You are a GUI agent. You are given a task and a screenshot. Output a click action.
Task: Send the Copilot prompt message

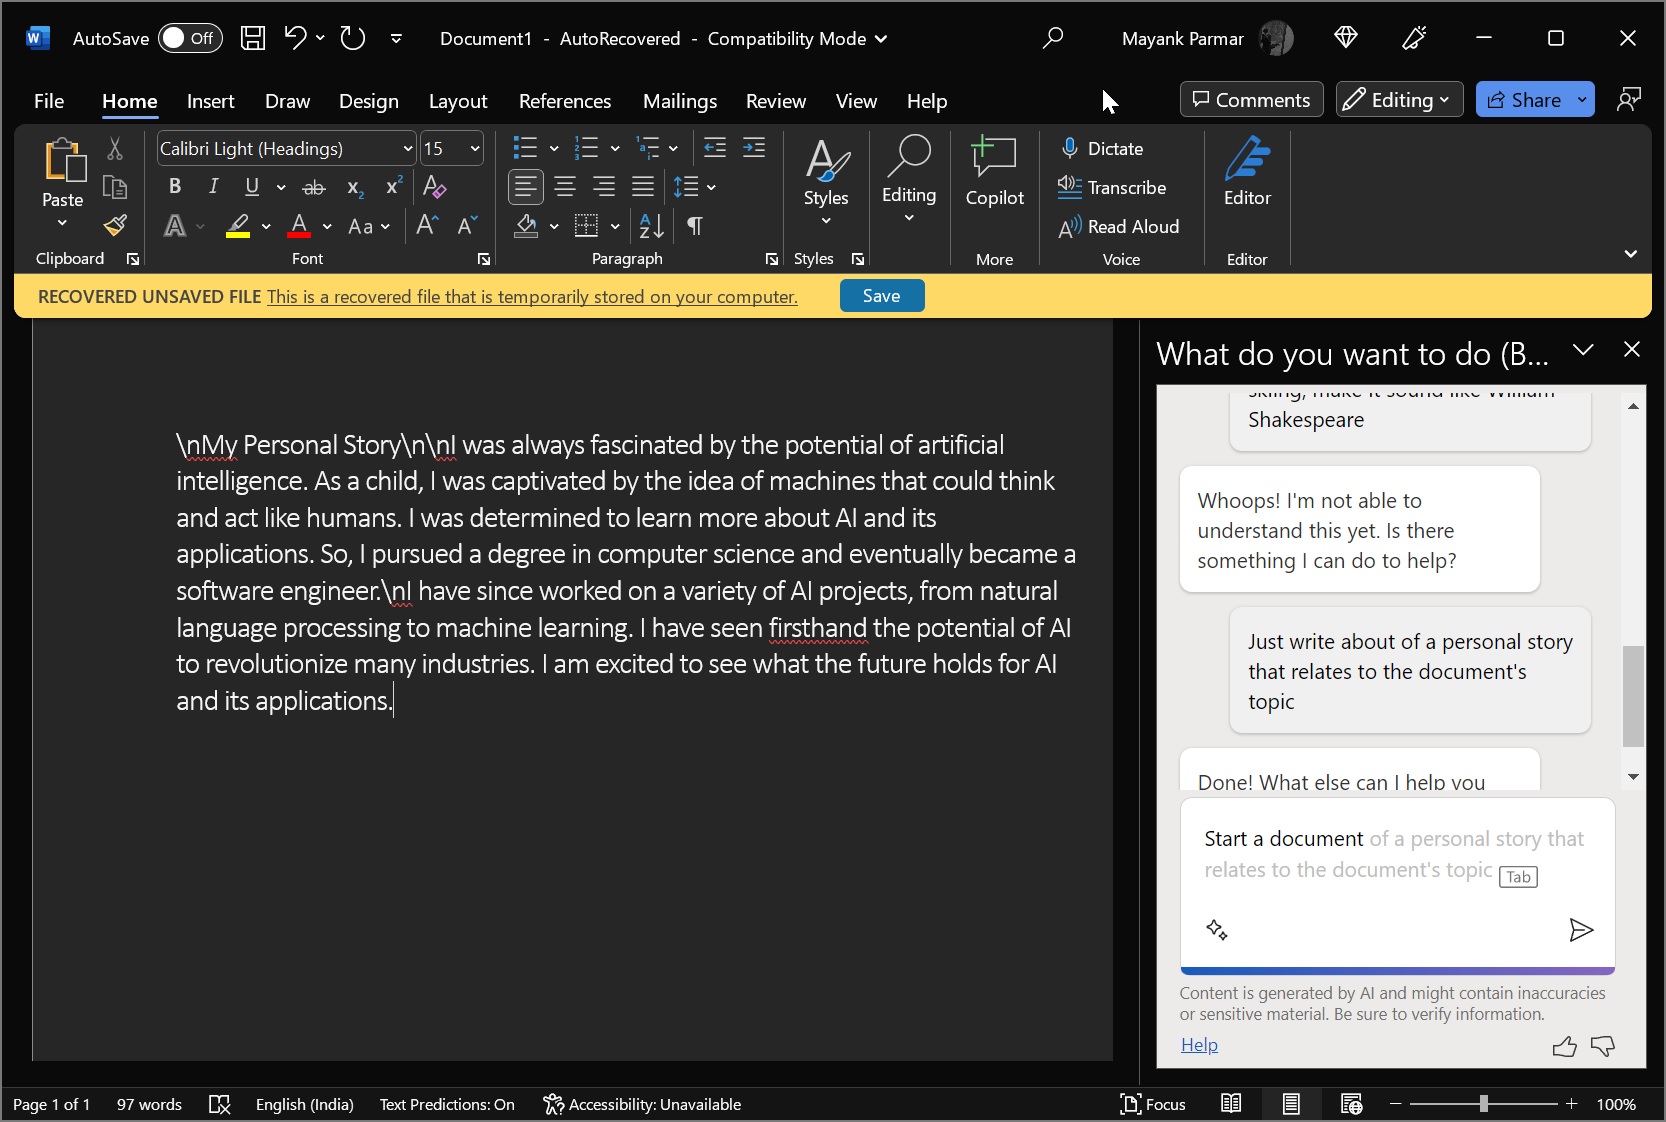pos(1580,930)
